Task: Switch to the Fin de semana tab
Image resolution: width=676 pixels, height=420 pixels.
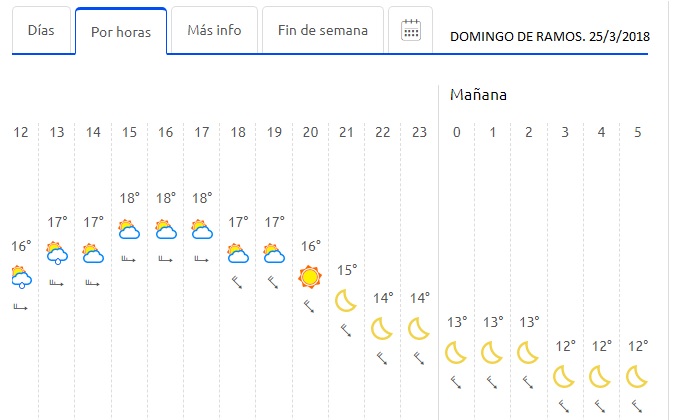Action: tap(323, 30)
